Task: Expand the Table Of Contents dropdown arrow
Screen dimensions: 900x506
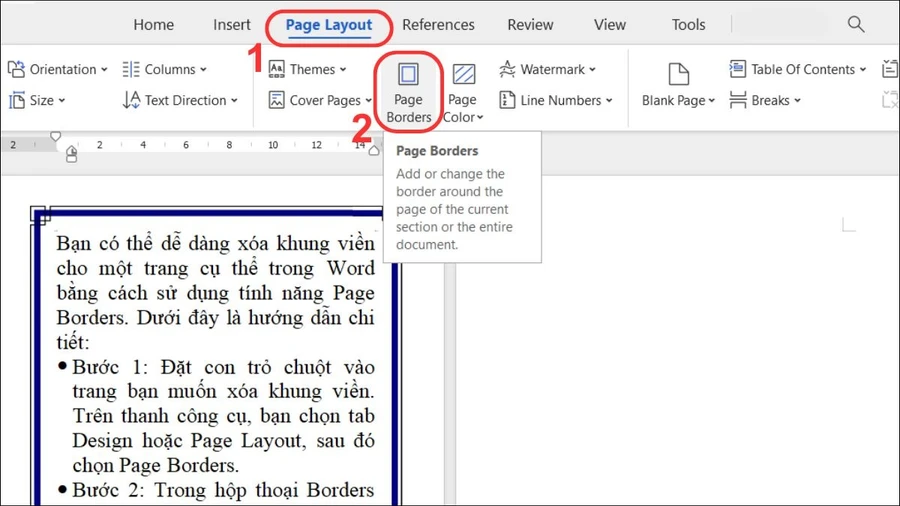Action: [x=863, y=69]
